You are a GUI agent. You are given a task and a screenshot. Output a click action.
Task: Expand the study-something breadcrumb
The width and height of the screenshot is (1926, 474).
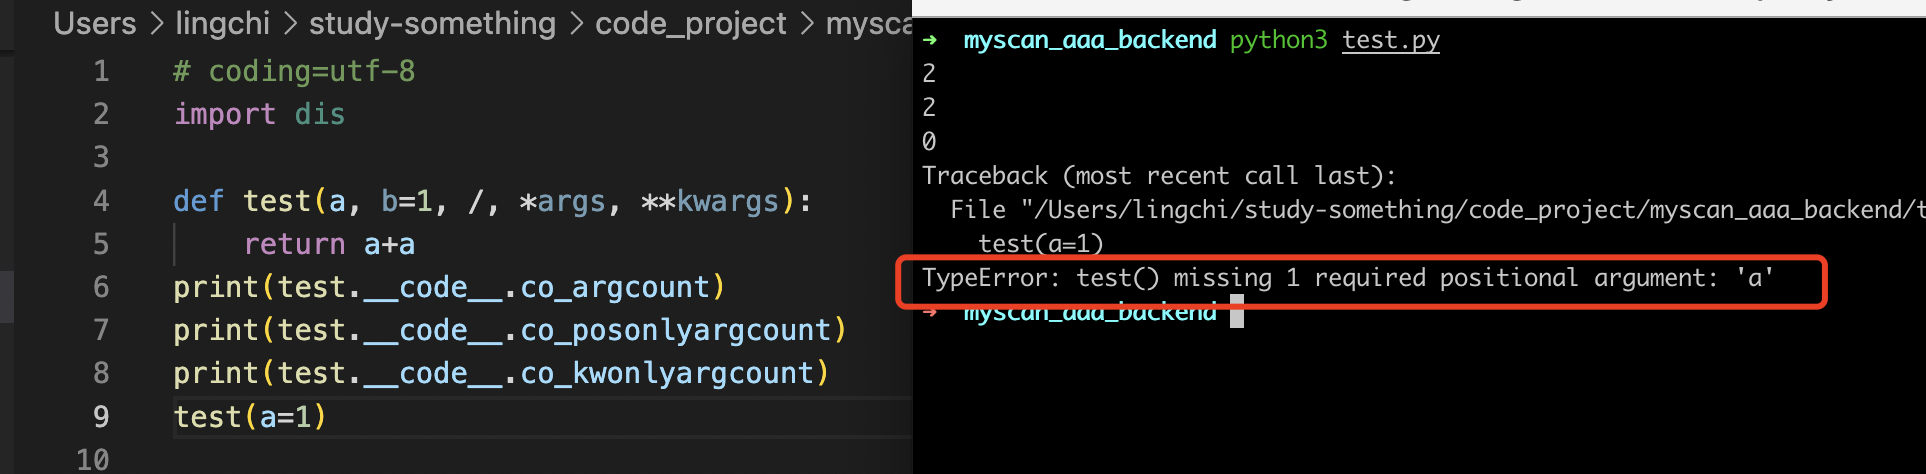432,24
